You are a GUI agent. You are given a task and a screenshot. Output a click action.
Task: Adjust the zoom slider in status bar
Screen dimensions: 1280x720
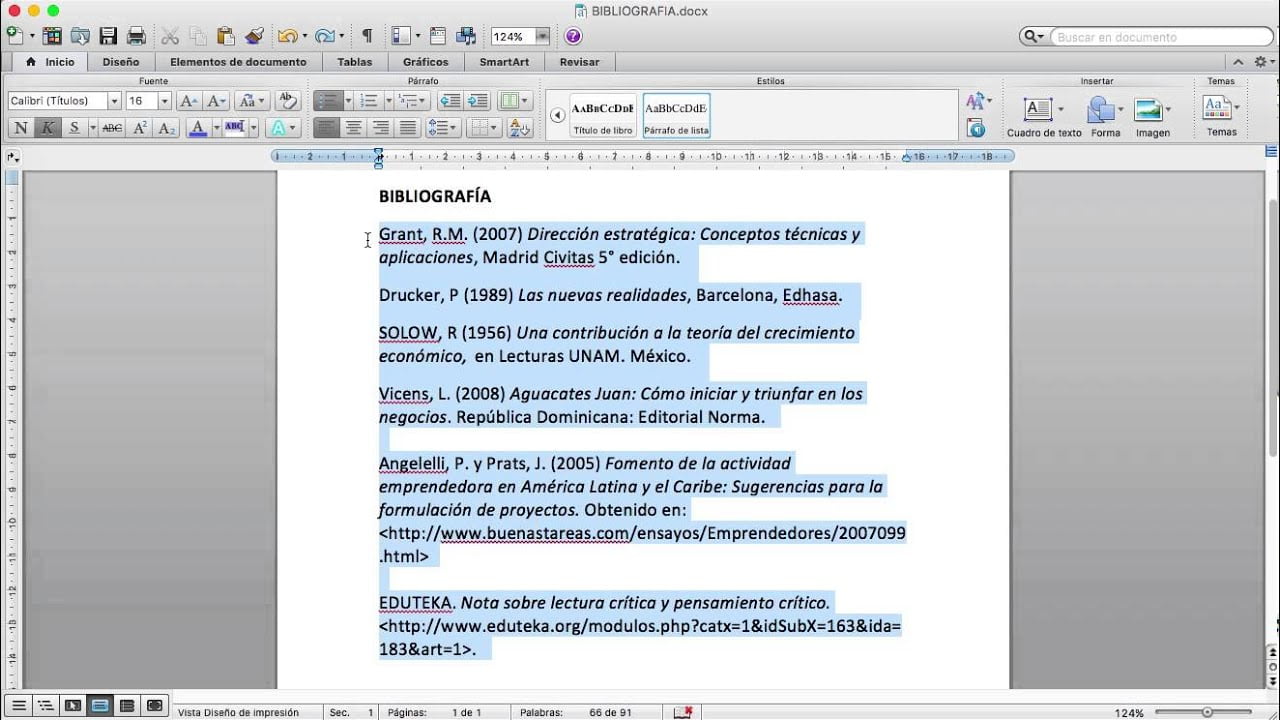pyautogui.click(x=1207, y=712)
